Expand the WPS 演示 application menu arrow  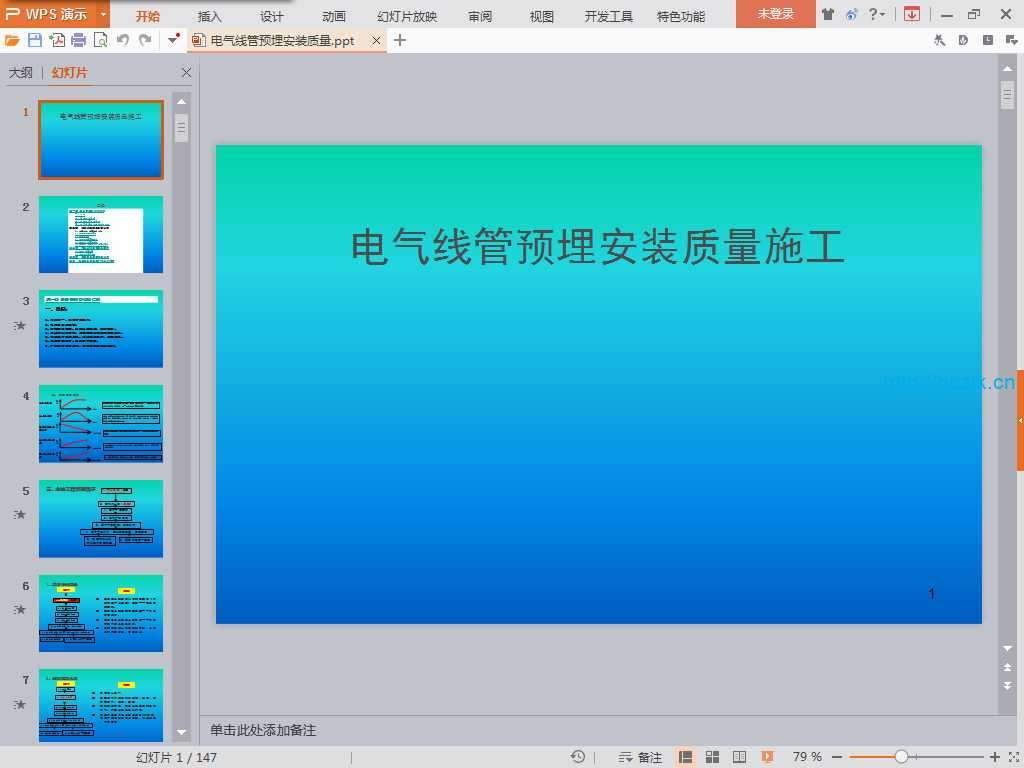click(x=103, y=15)
